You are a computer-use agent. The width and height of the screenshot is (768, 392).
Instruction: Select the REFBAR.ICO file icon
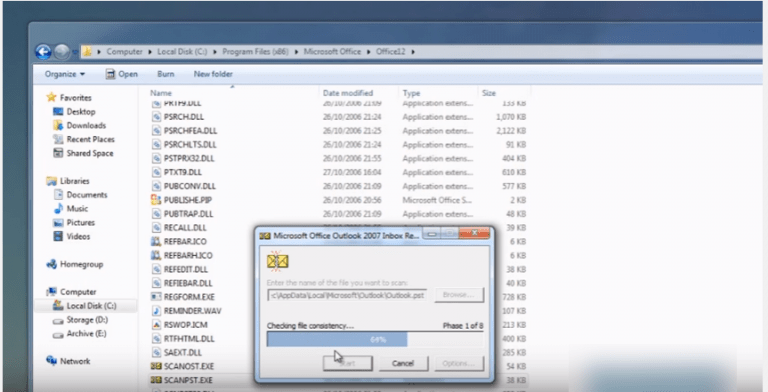point(156,242)
